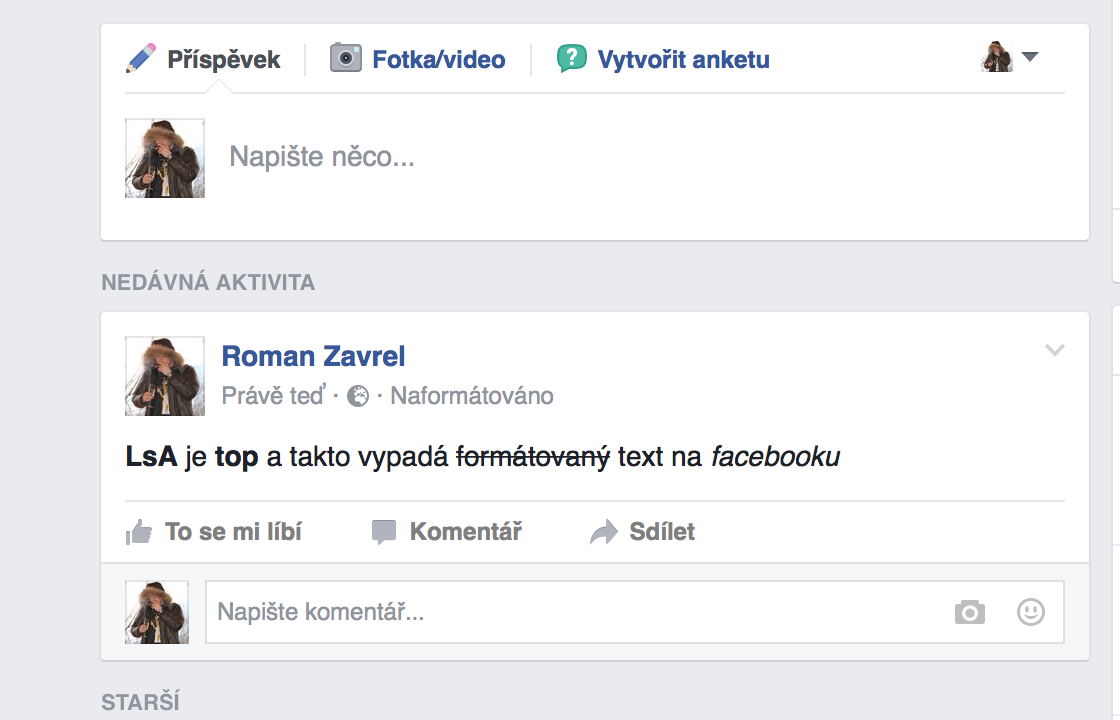Click the green question mark poll icon

pos(572,58)
